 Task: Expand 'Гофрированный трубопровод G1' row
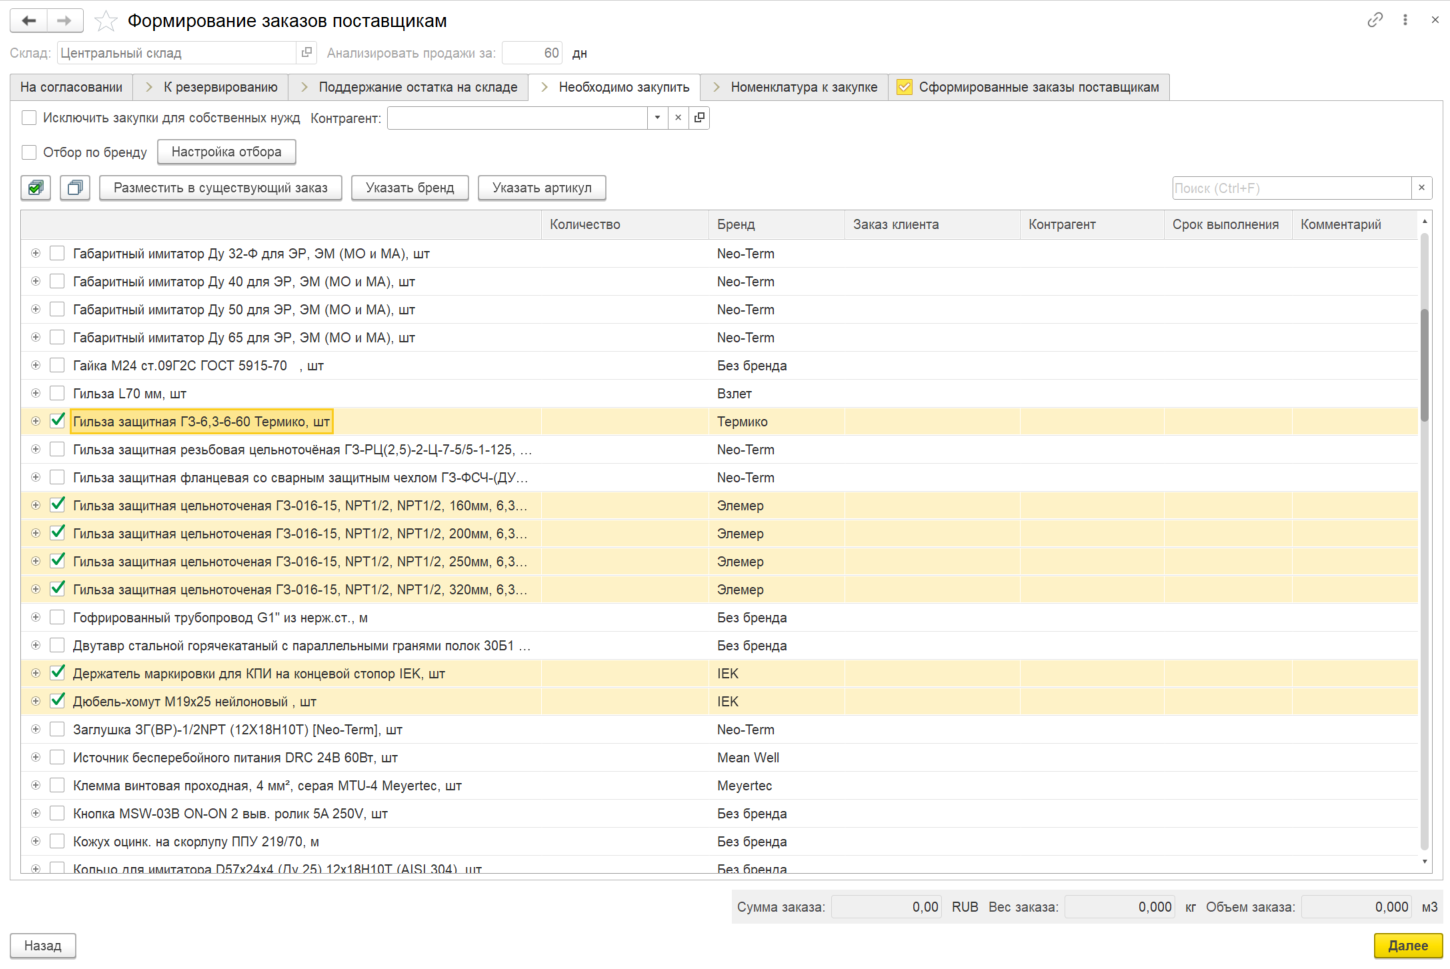coord(36,617)
